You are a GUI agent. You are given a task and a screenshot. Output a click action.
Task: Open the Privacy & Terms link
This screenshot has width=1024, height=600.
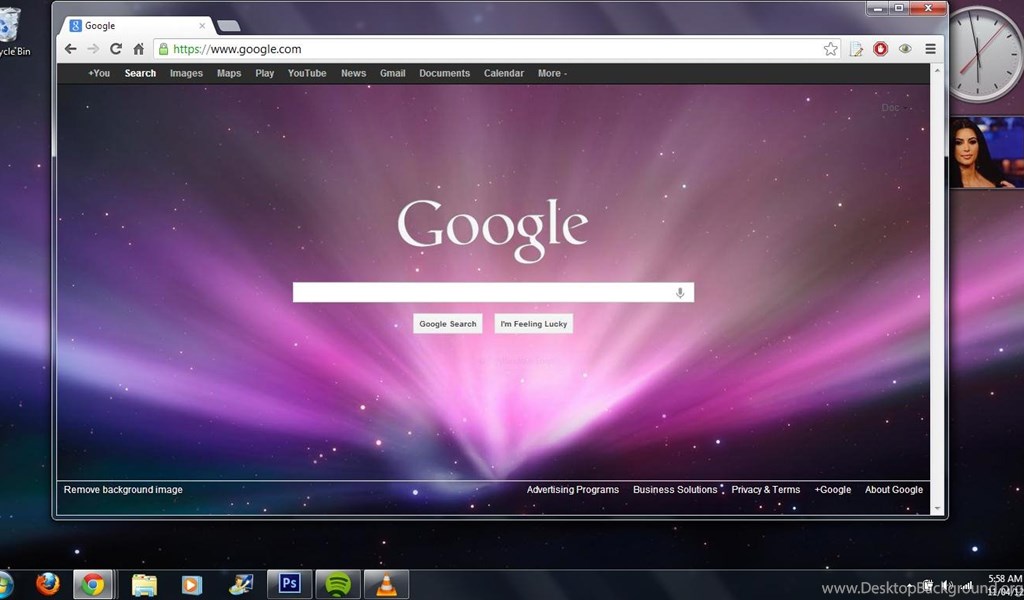(765, 490)
